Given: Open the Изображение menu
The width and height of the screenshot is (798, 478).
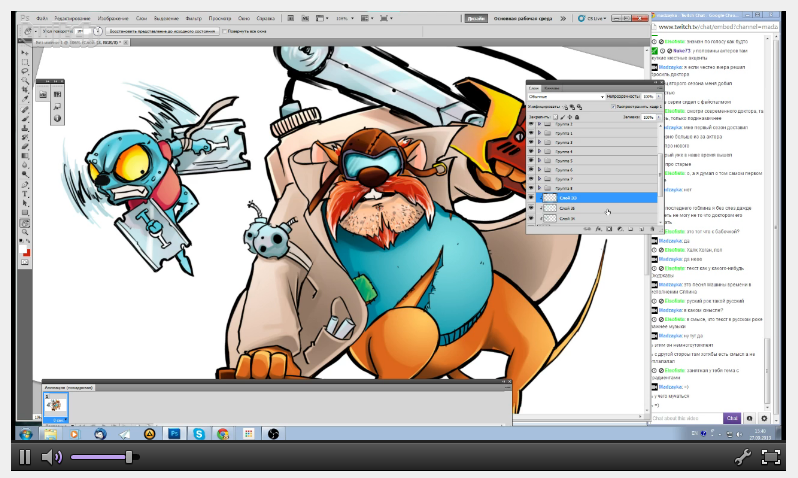Looking at the screenshot, I should pos(115,18).
